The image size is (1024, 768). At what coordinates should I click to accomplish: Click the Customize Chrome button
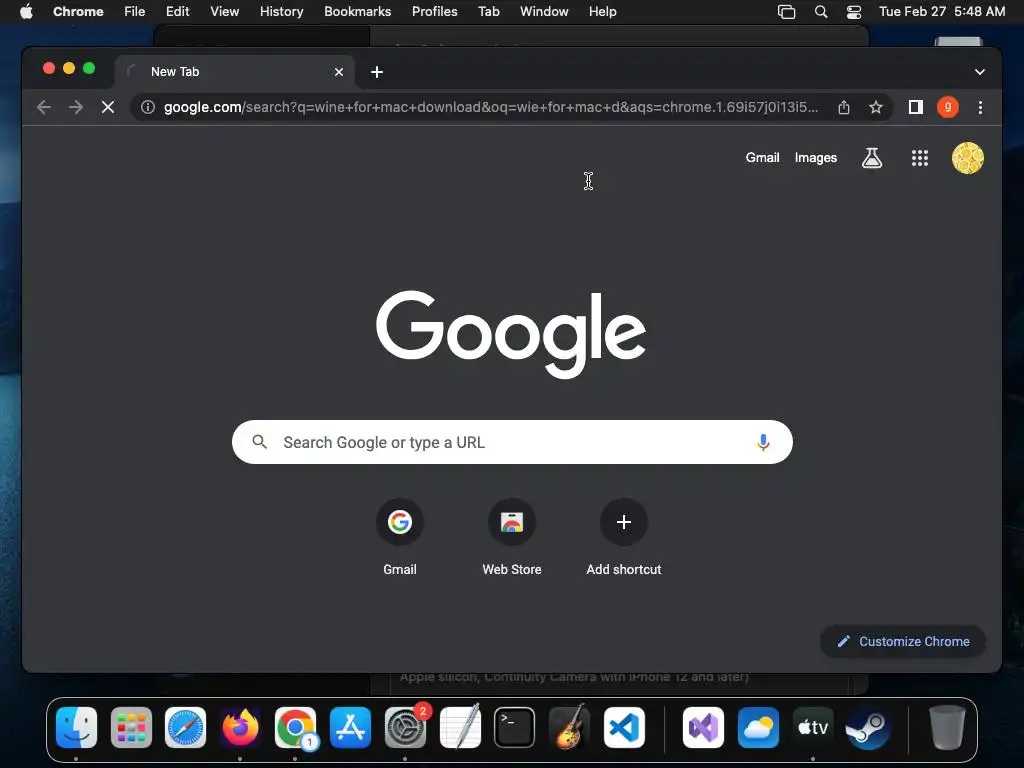coord(903,641)
